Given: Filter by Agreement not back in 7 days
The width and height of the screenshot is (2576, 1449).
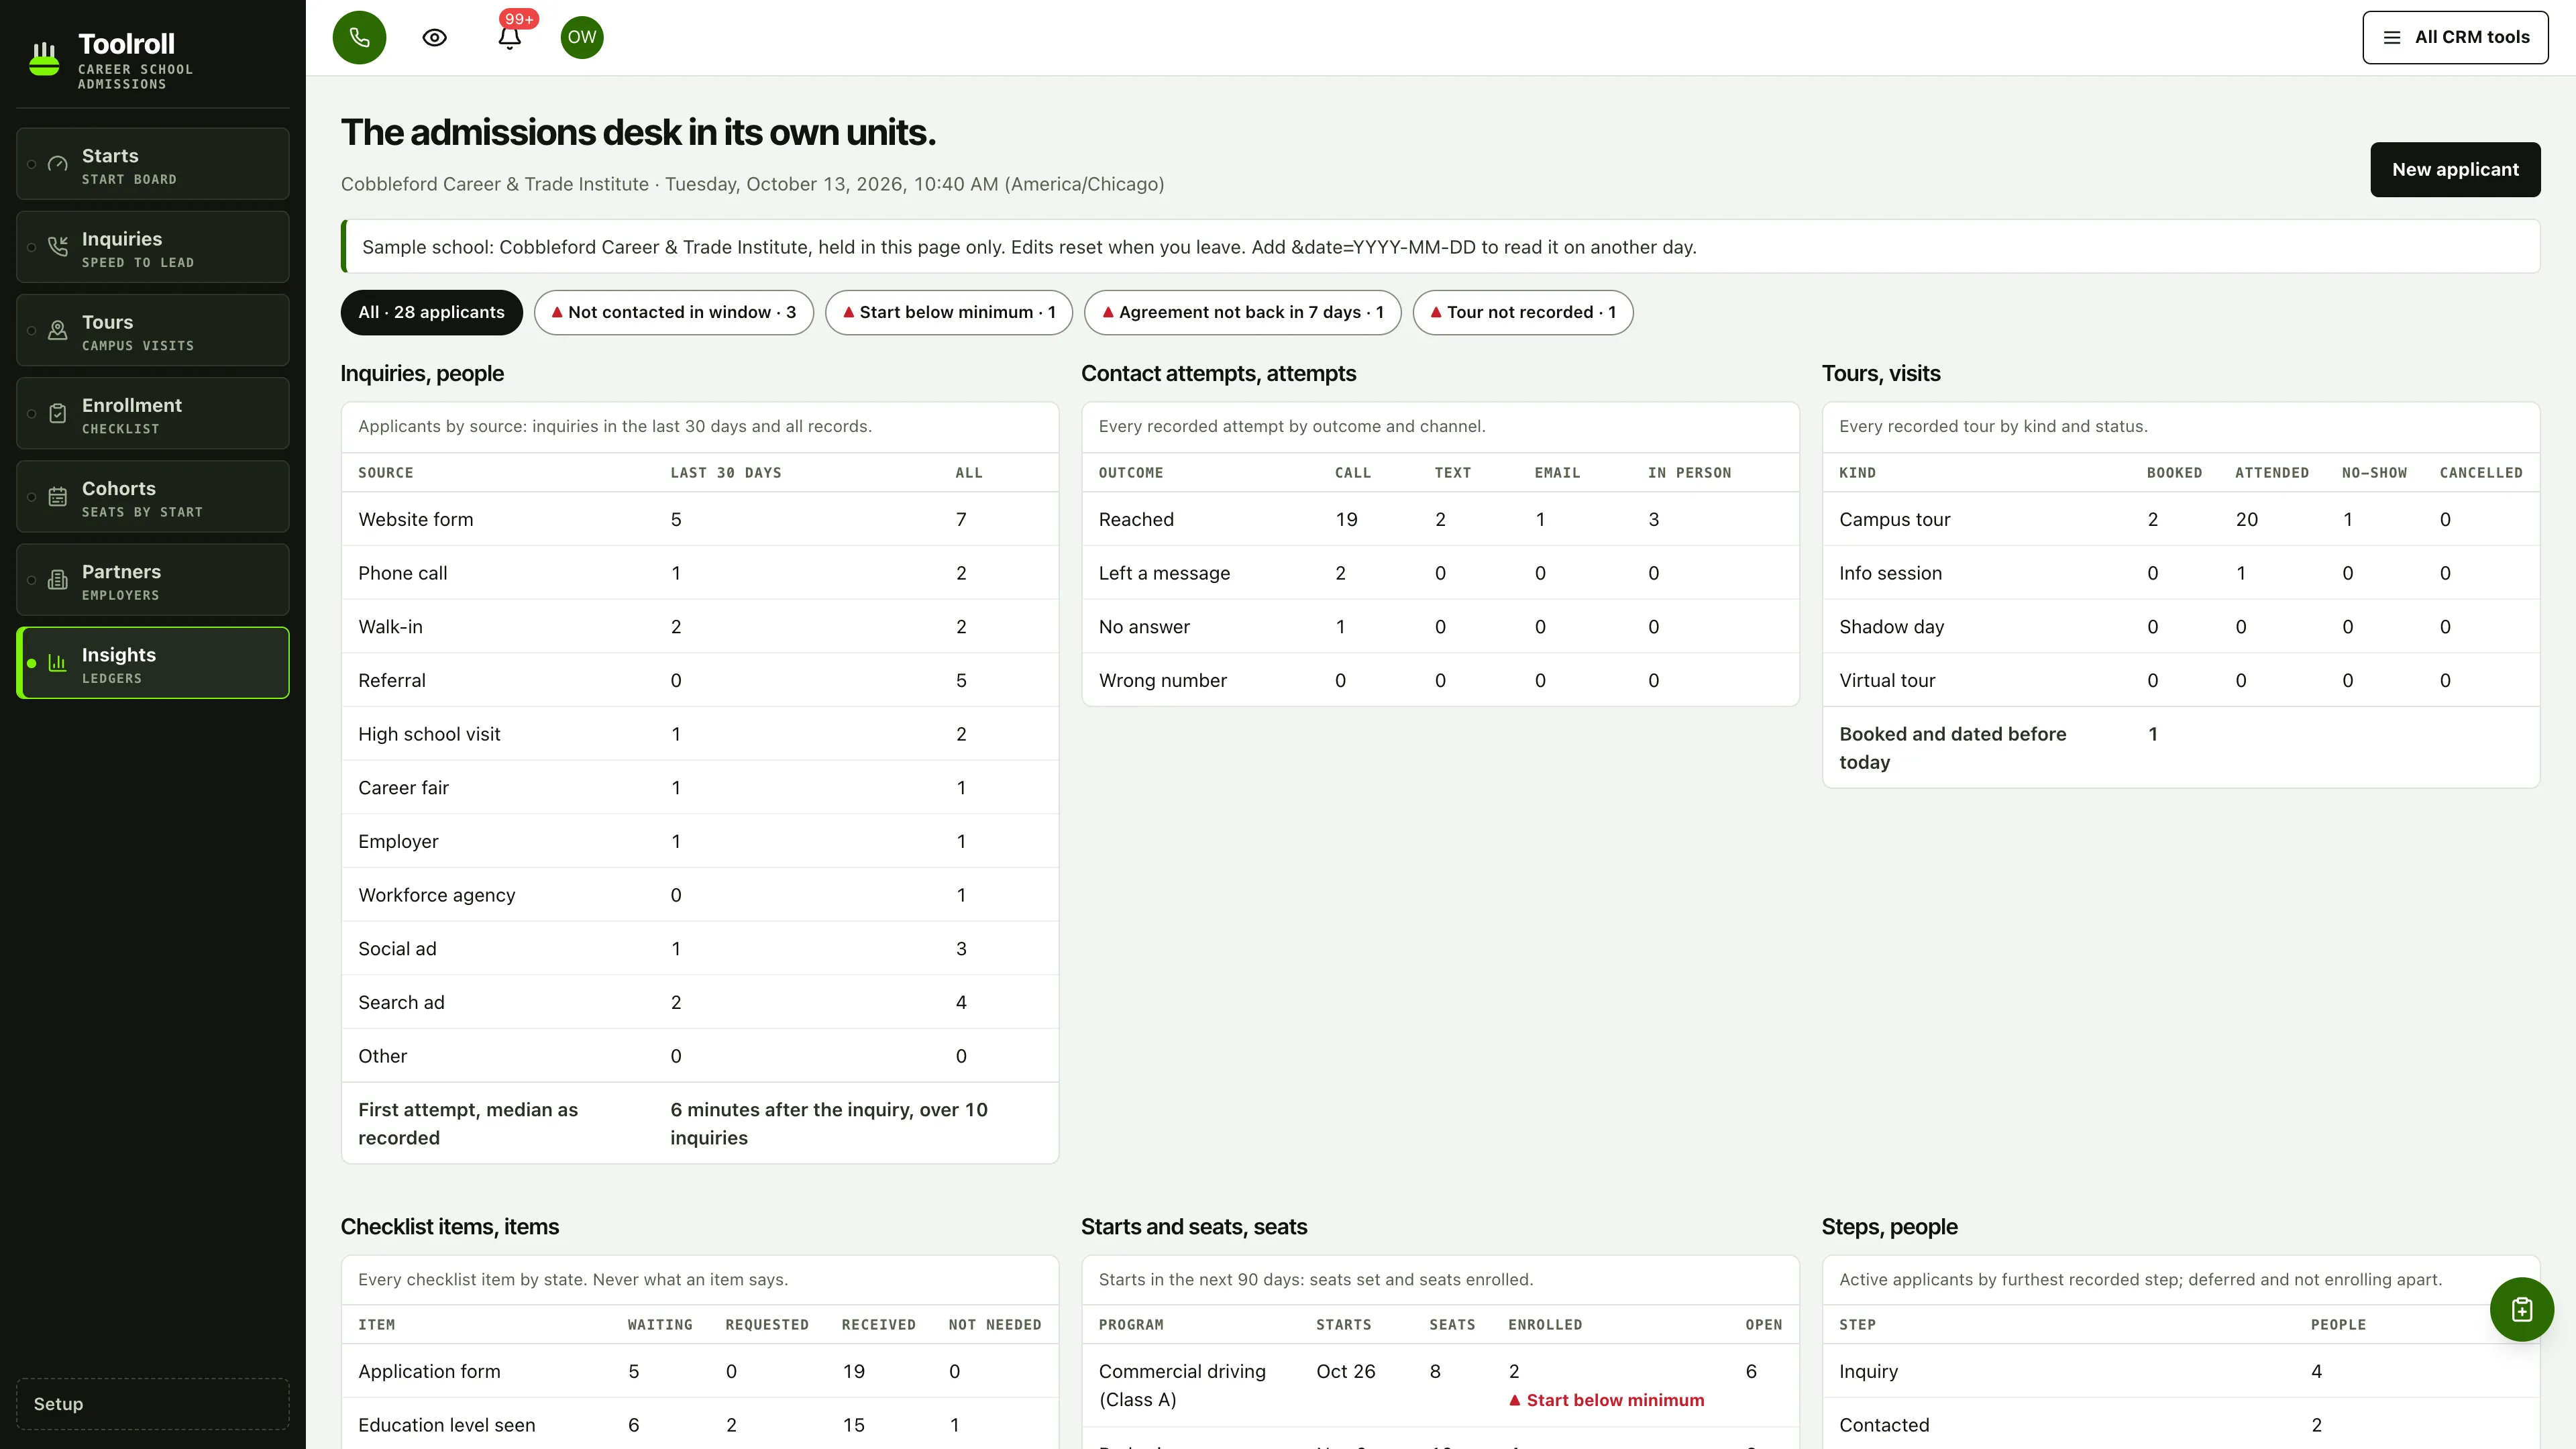Looking at the screenshot, I should point(1243,312).
